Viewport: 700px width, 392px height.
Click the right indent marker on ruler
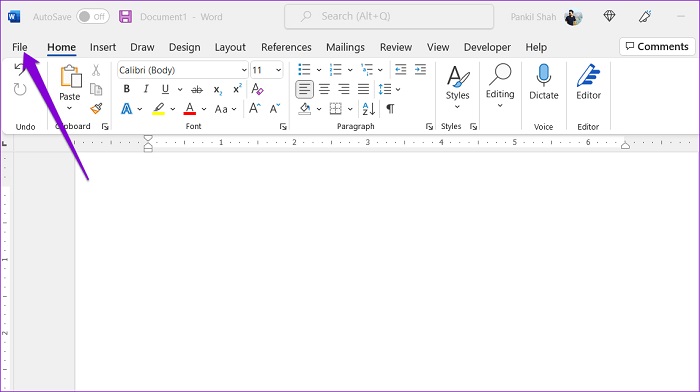point(625,145)
